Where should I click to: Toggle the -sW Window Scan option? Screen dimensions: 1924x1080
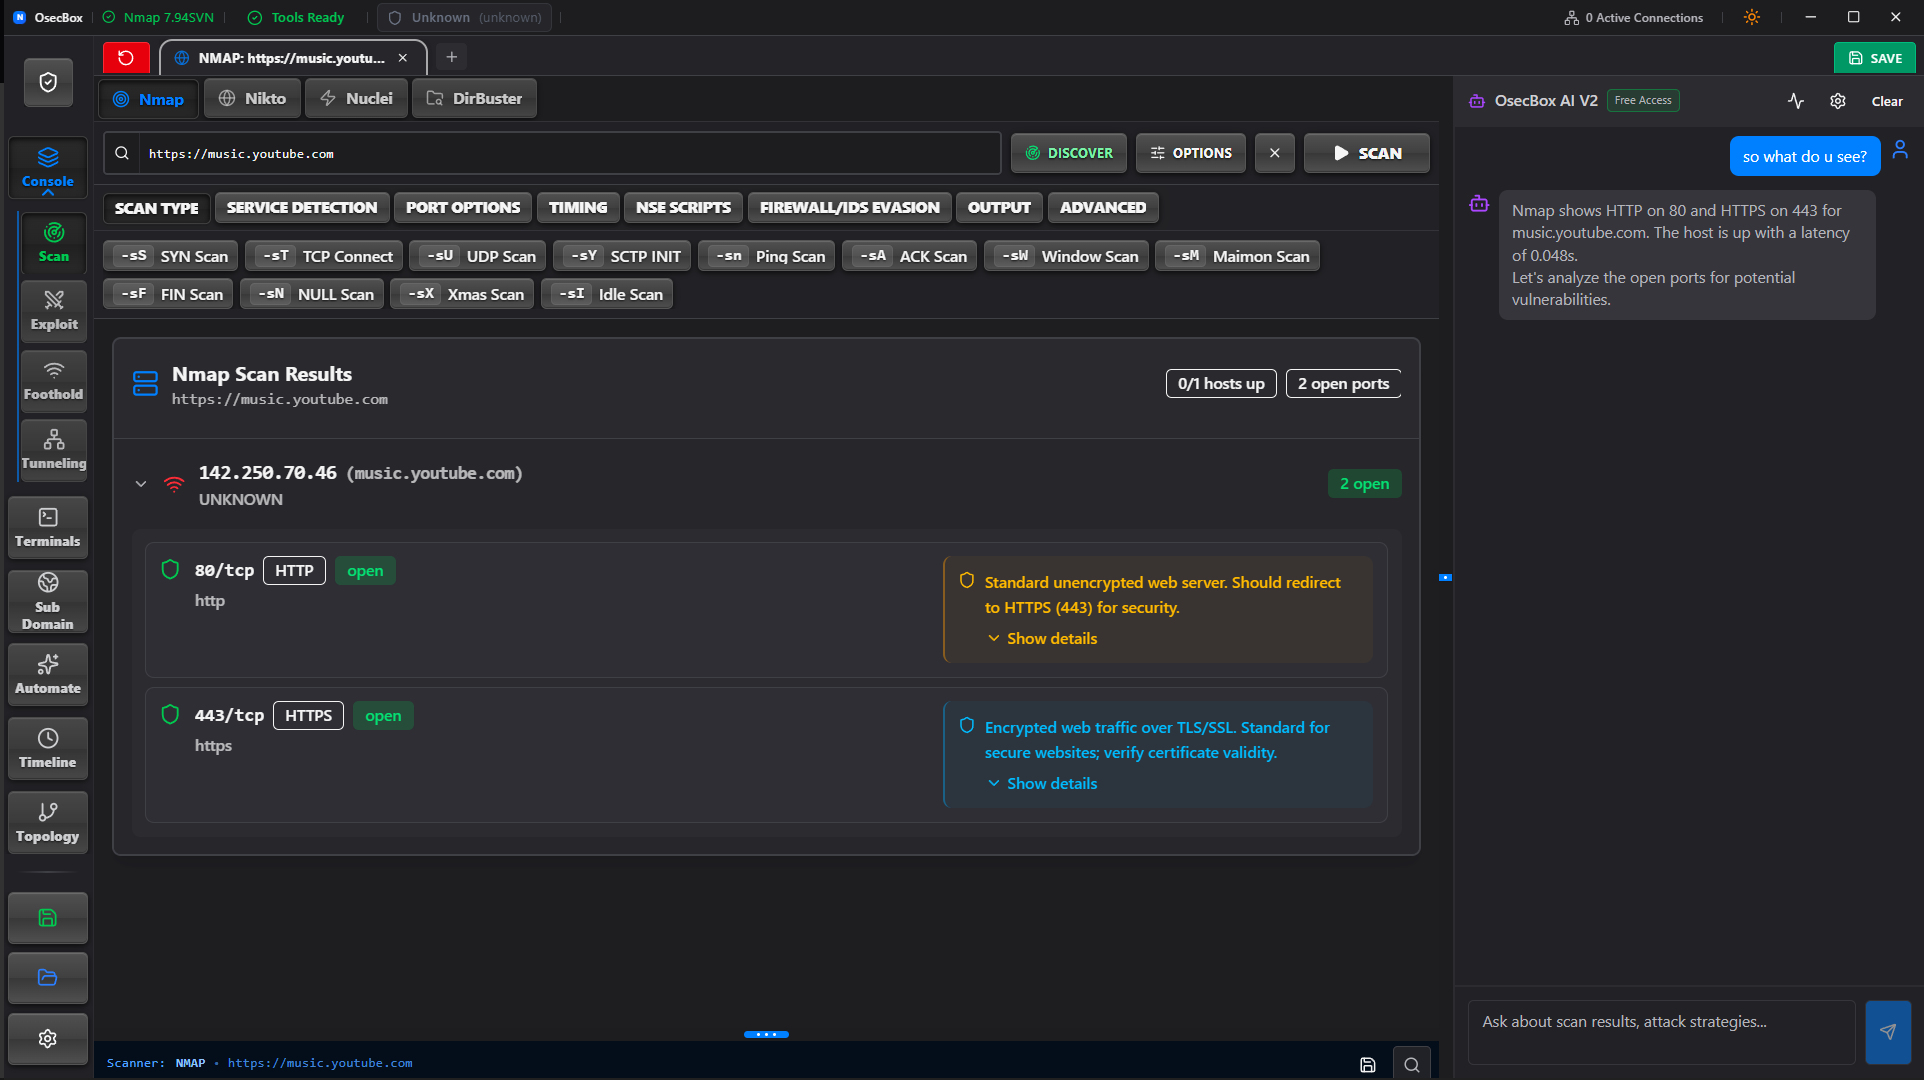coord(1067,256)
